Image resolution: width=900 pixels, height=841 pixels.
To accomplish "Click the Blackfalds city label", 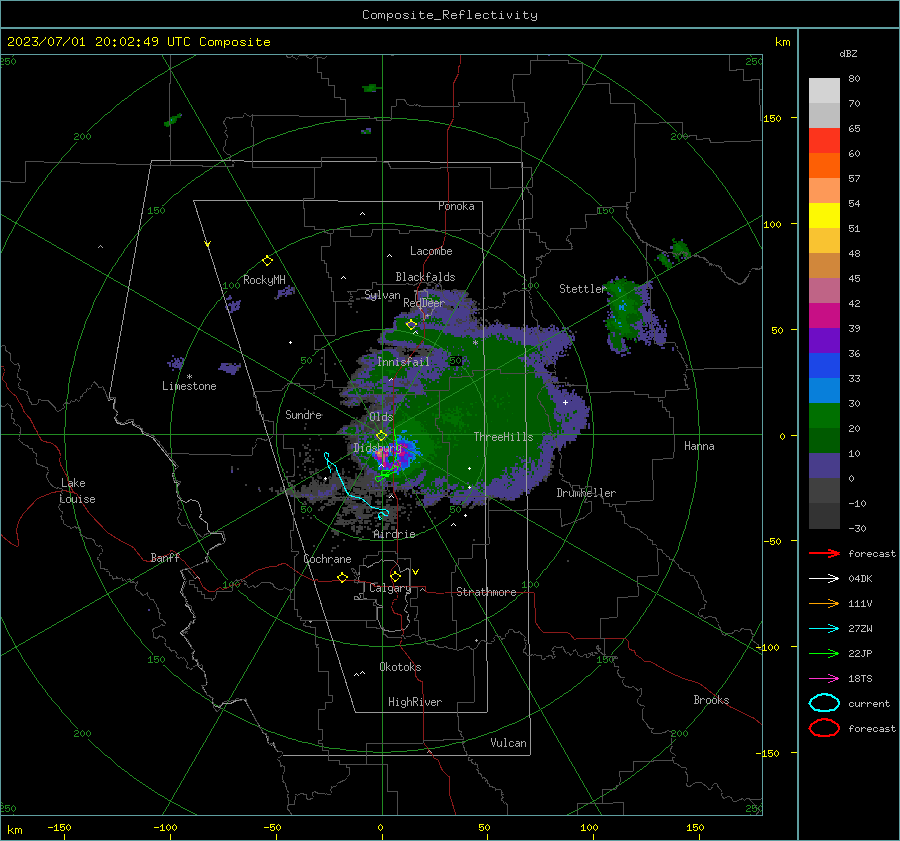I will point(425,277).
